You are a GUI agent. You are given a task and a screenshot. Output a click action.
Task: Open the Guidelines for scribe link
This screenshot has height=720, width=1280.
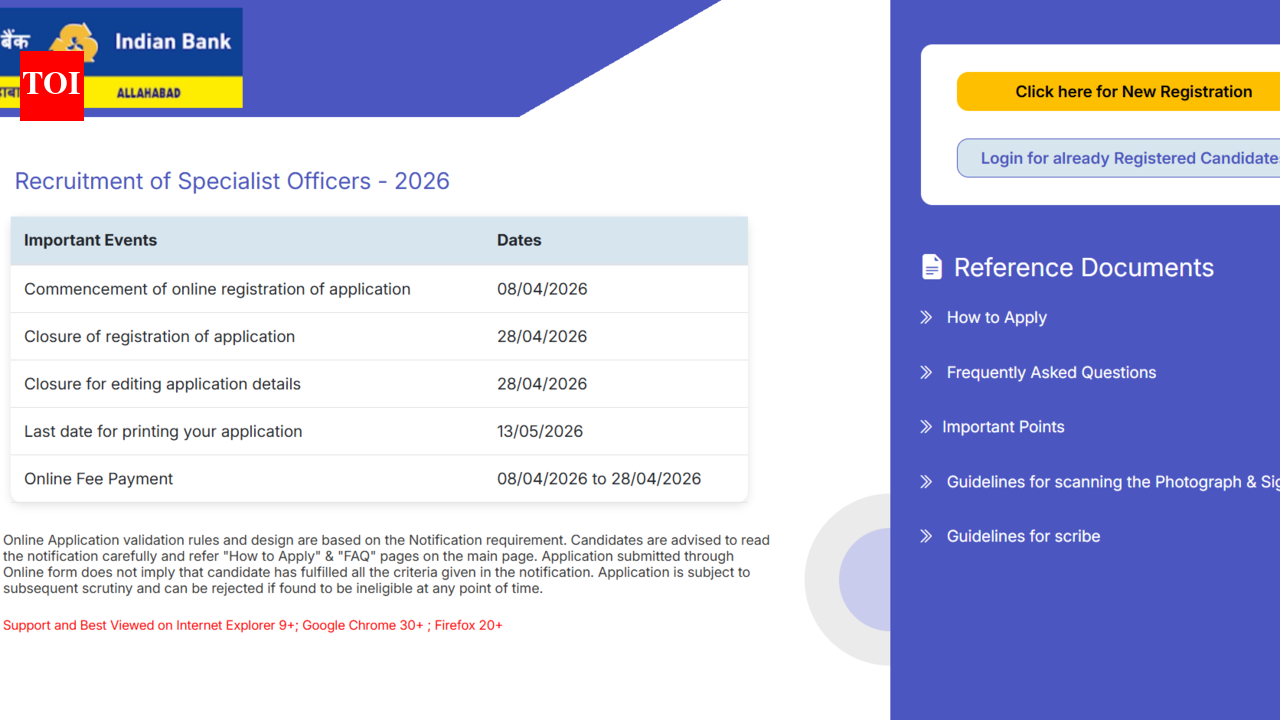pyautogui.click(x=1023, y=536)
